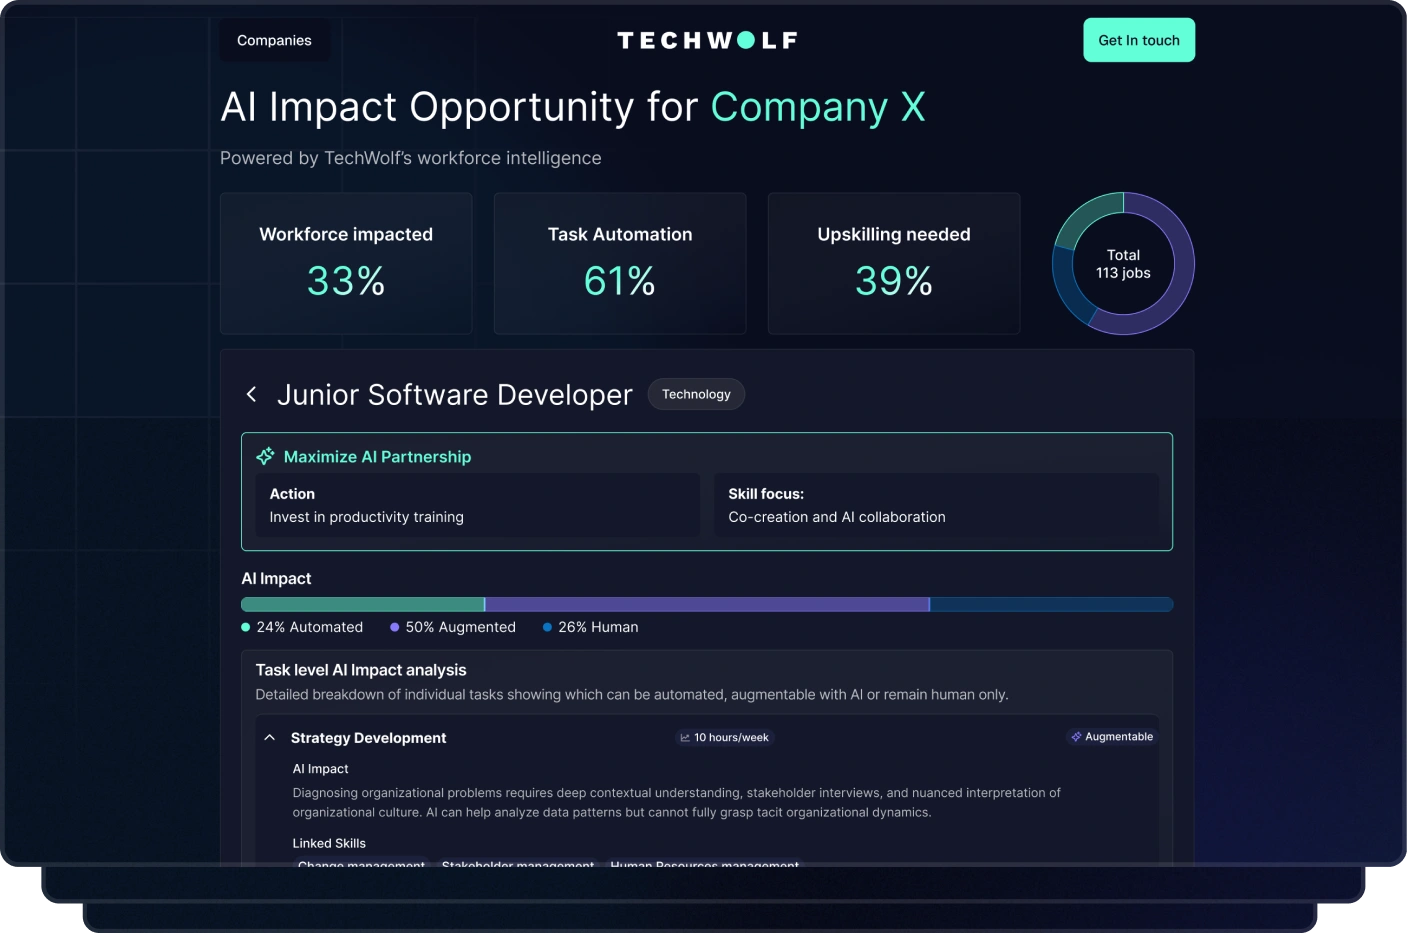Click the dark blue Human segment of AI Impact bar

pos(1051,604)
